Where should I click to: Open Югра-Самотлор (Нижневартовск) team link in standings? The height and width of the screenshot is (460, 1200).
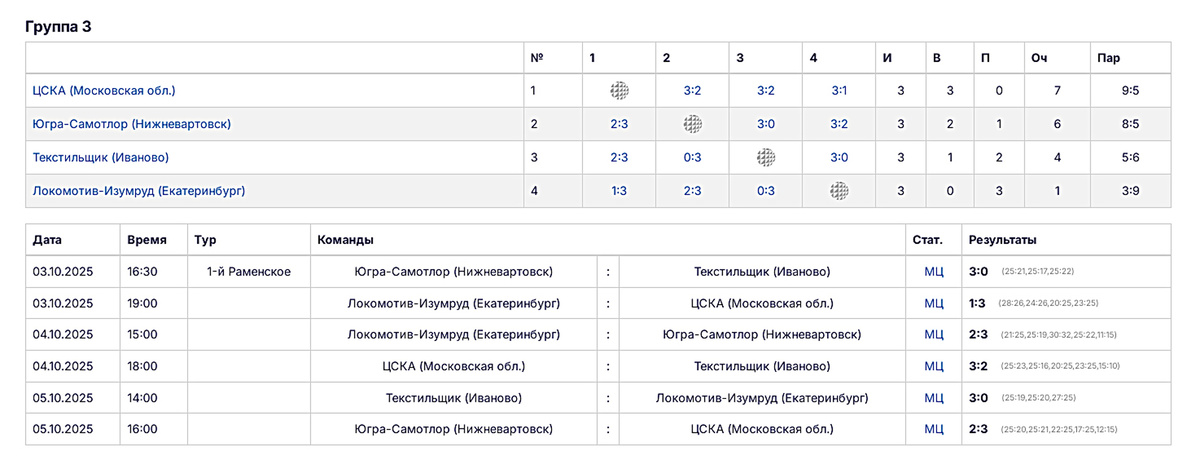pos(131,124)
